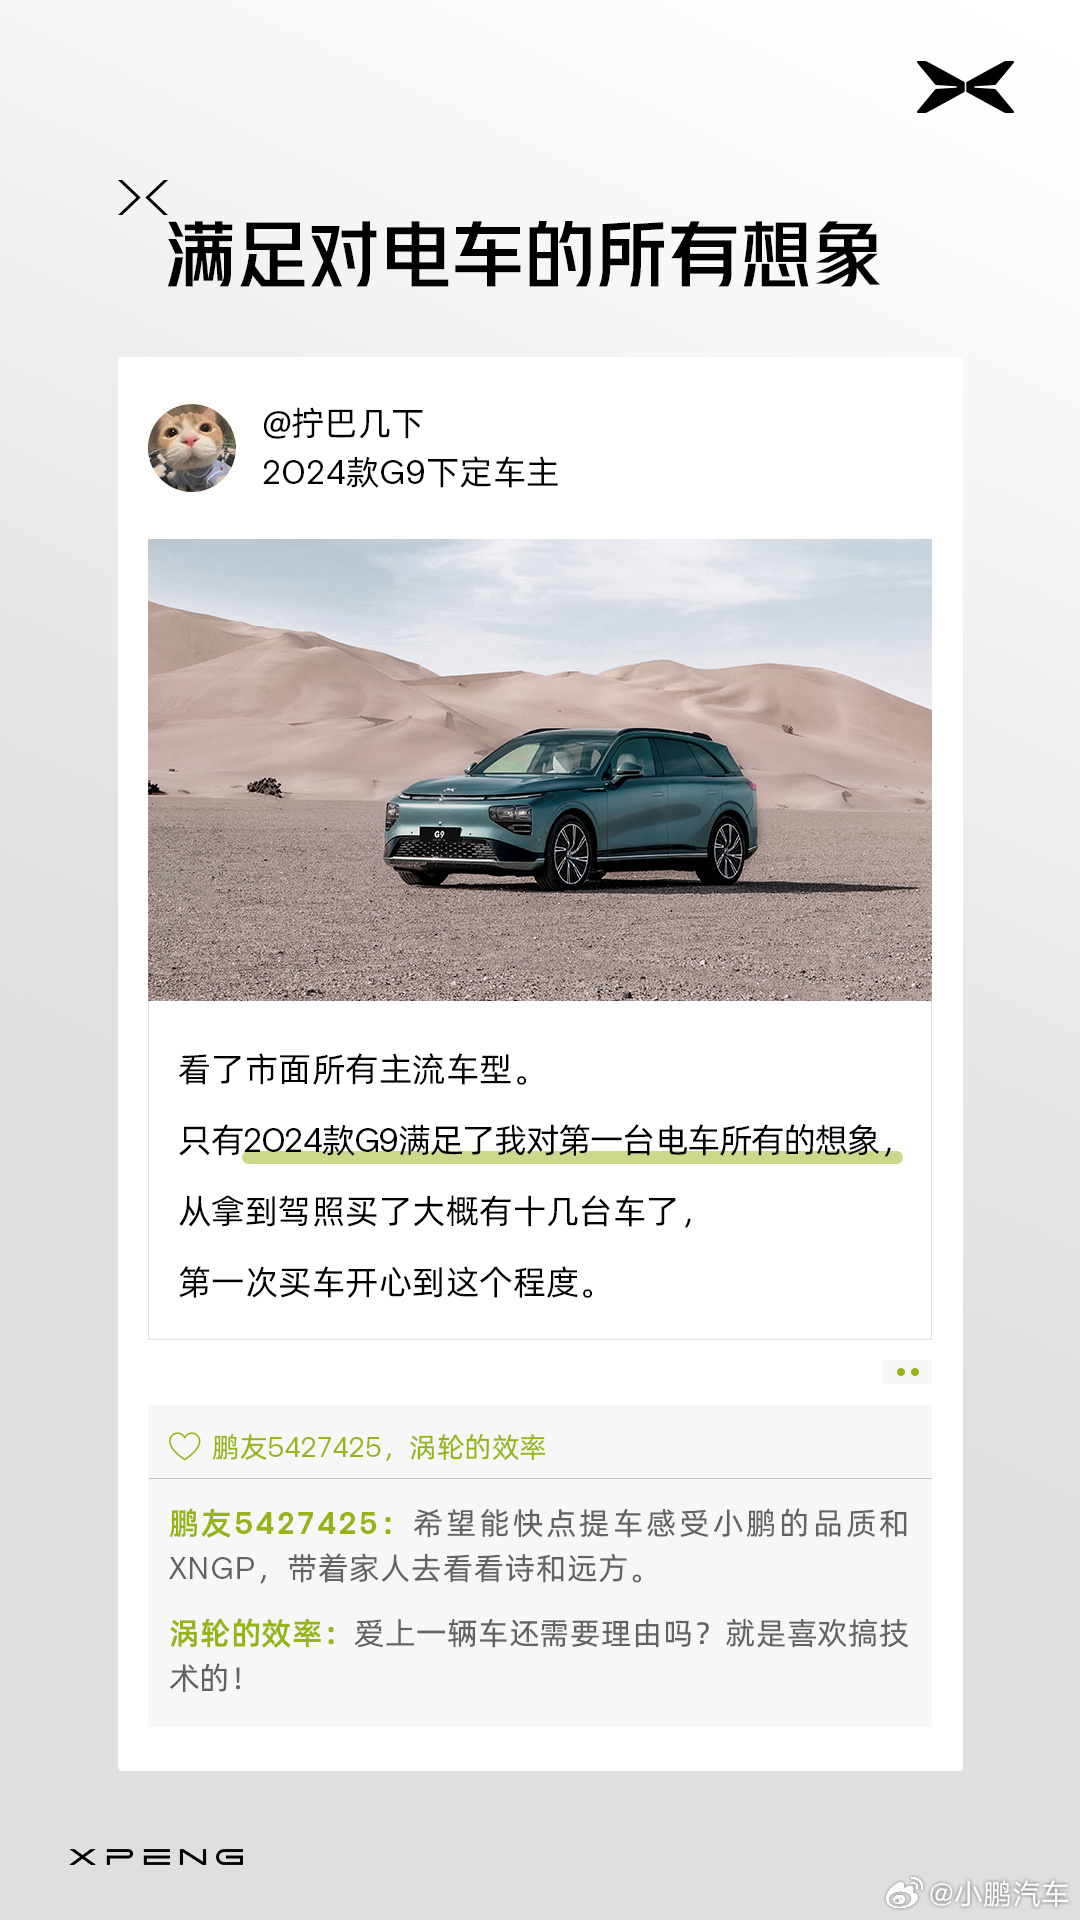Click the G9 badge on the car's front
1080x1920 pixels.
(439, 834)
